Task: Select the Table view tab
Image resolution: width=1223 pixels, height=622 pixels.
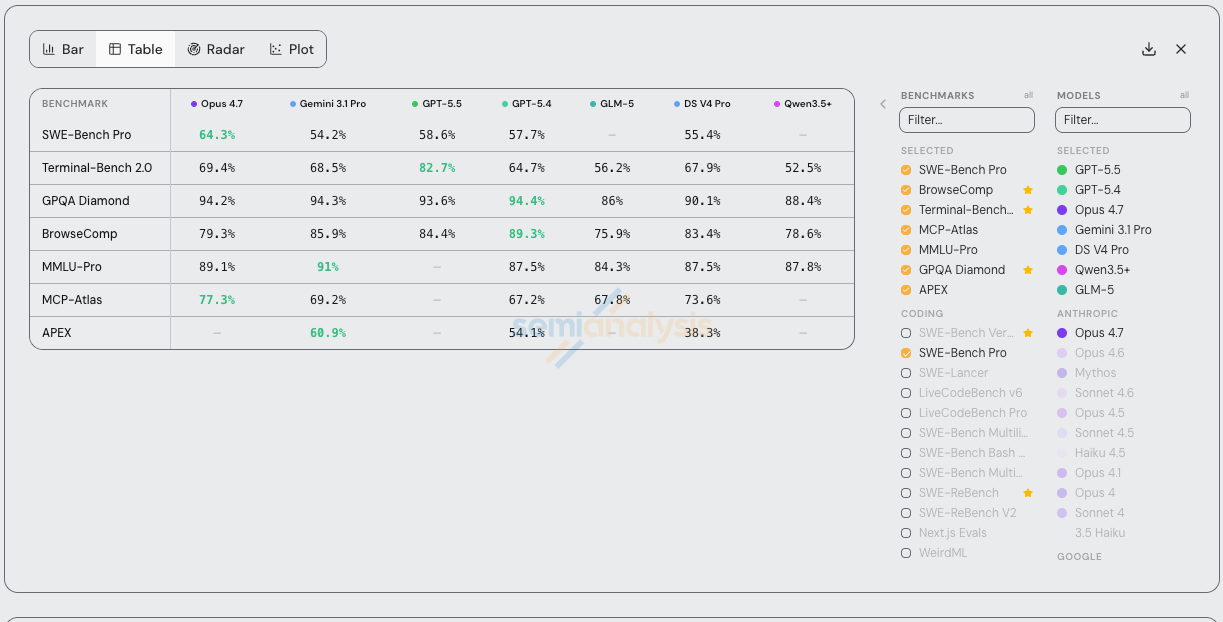Action: pos(135,49)
